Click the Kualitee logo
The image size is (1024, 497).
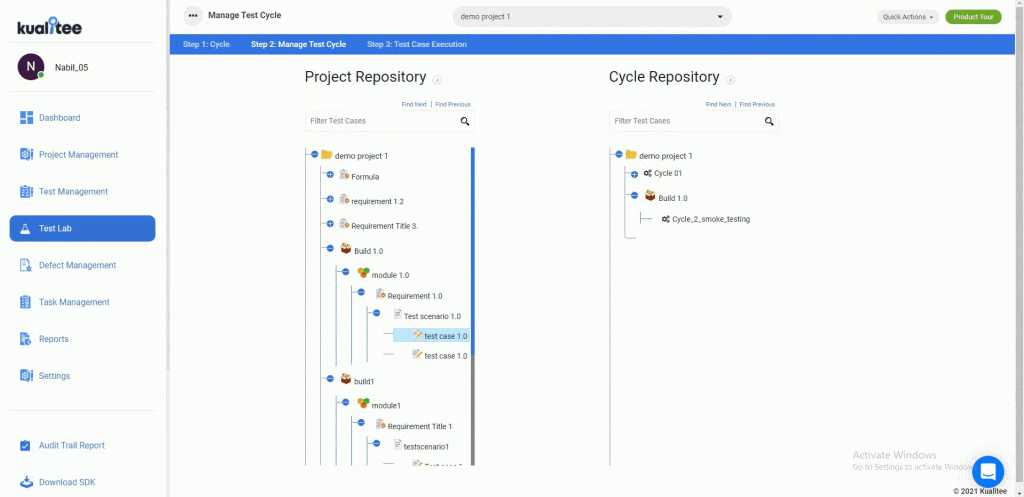pos(50,25)
